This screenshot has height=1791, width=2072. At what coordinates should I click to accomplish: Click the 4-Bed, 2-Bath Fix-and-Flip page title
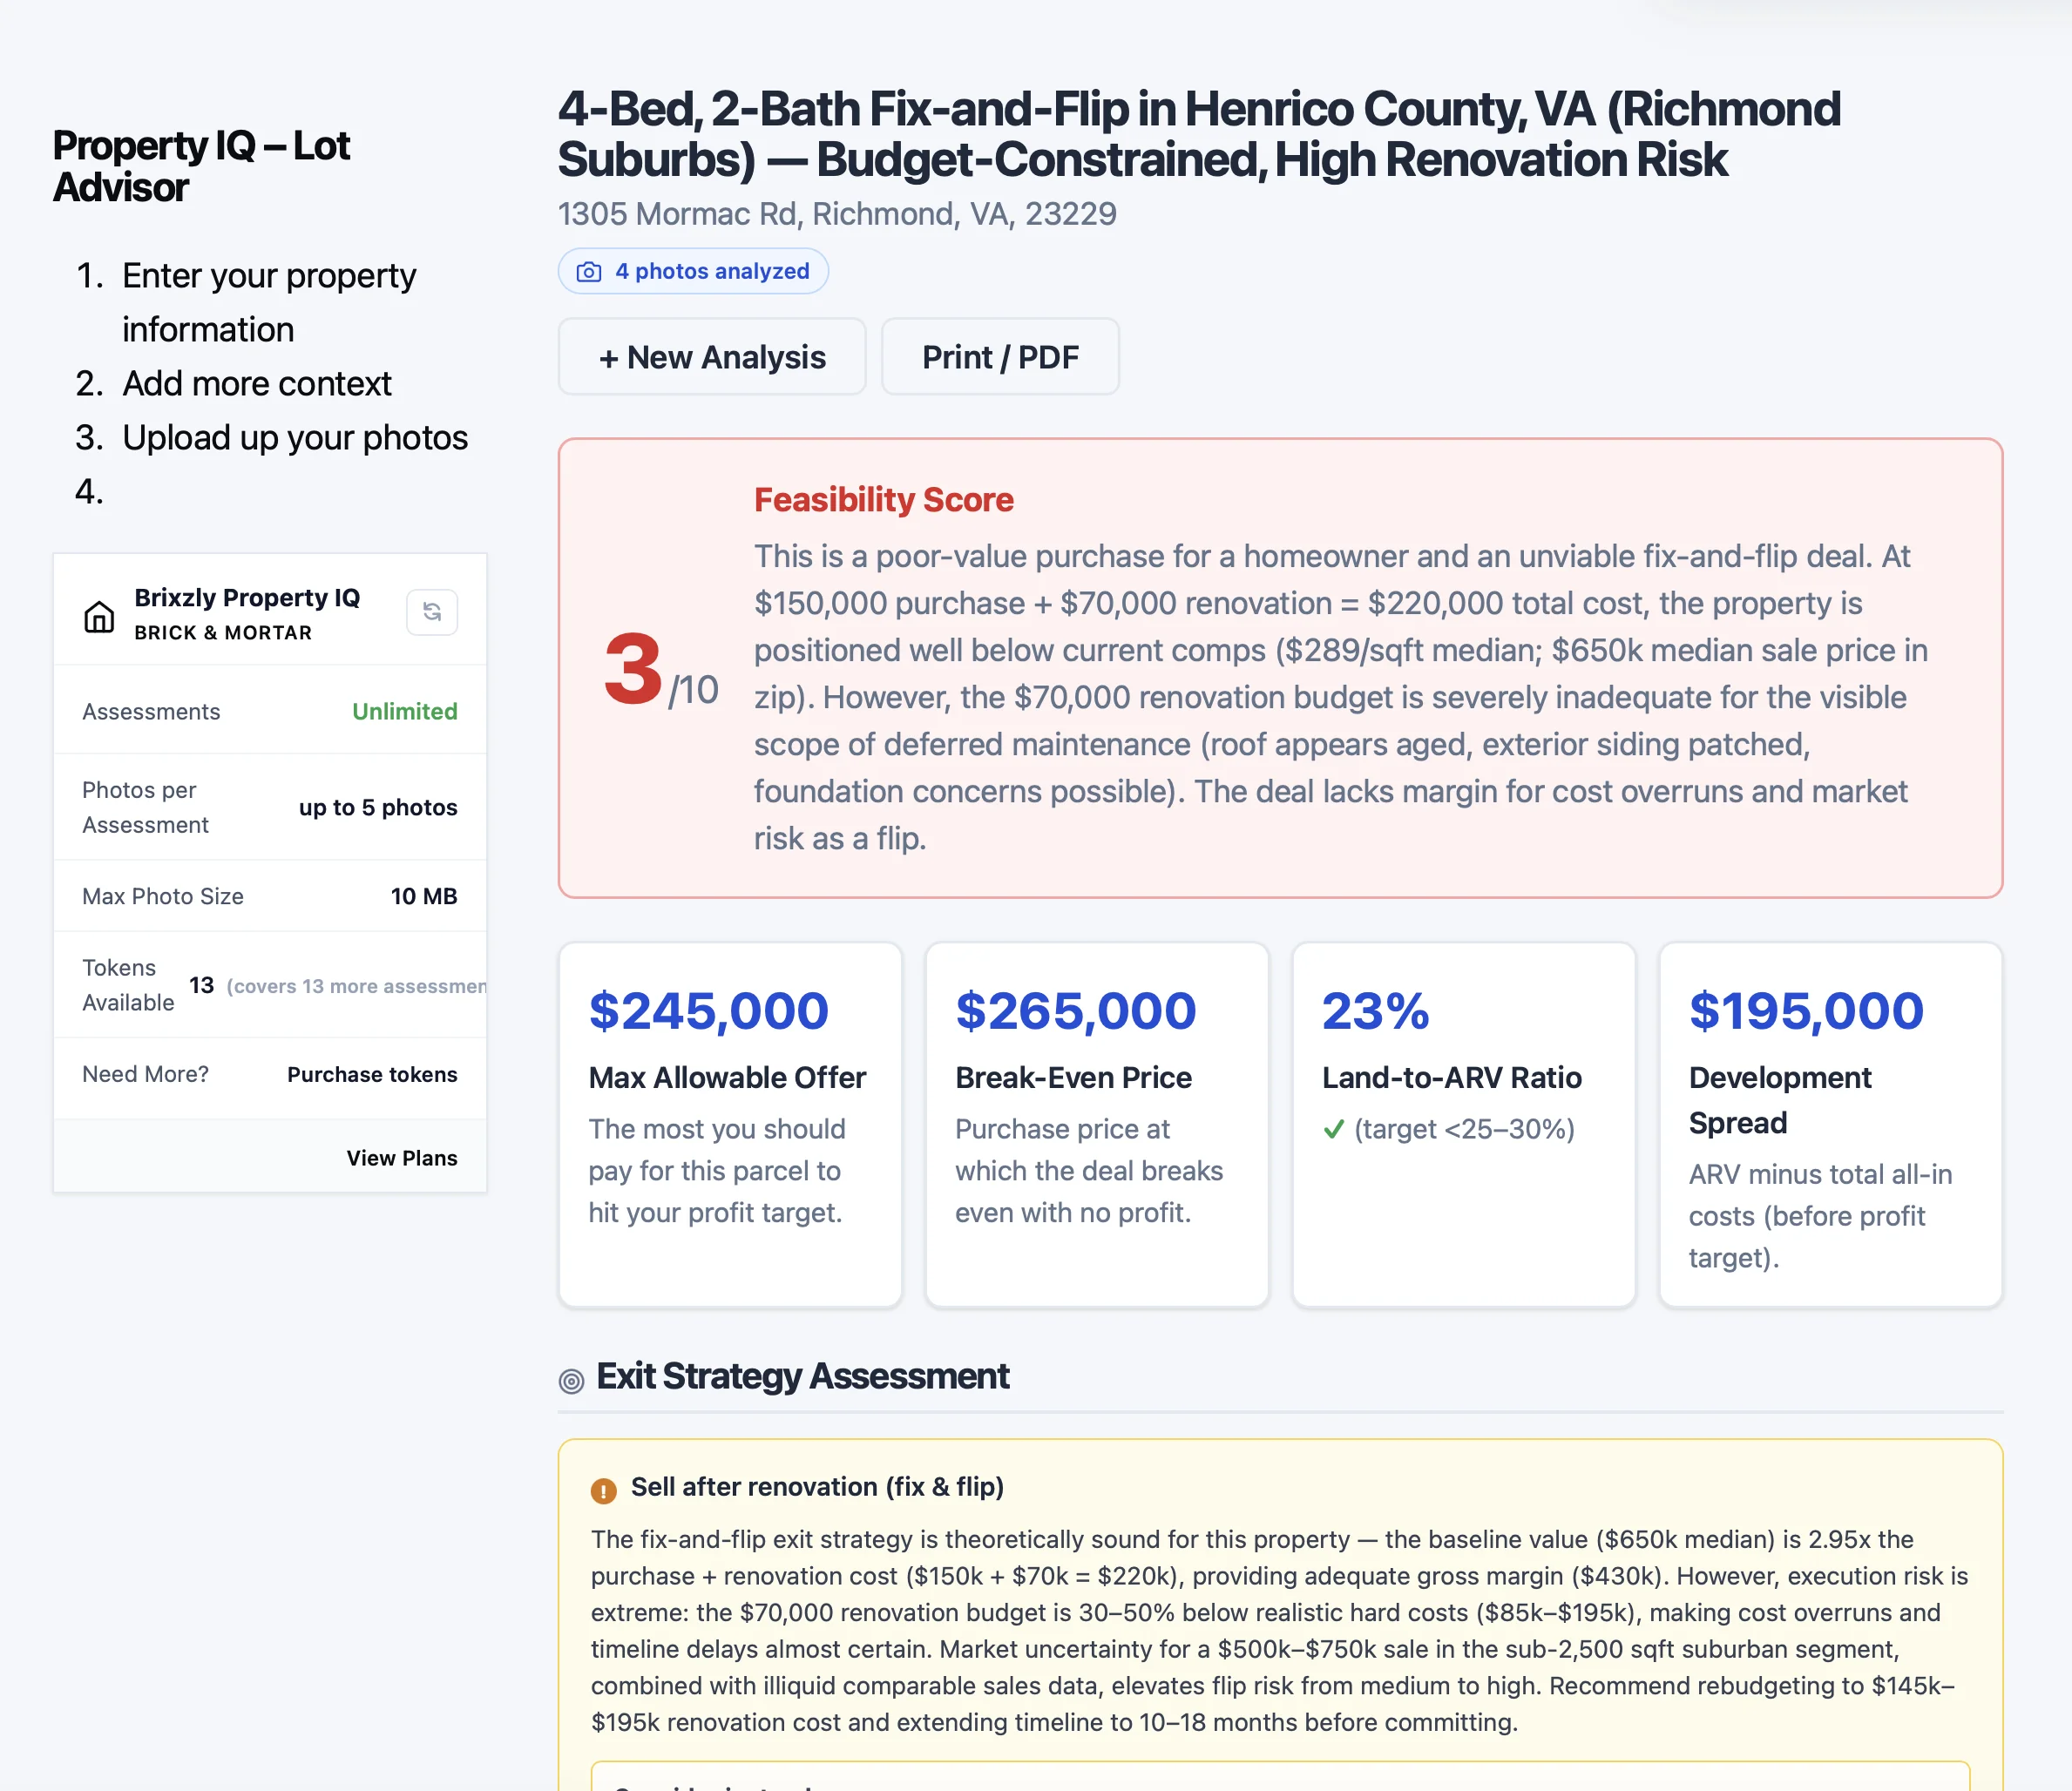(1199, 134)
